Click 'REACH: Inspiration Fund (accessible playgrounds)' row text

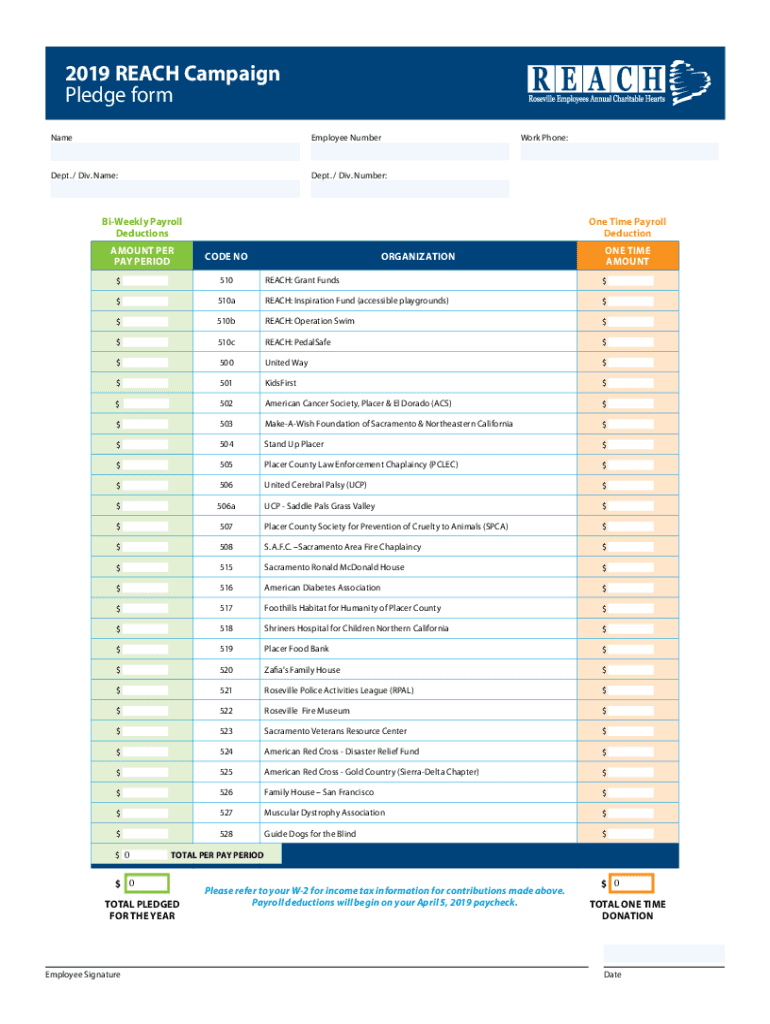pyautogui.click(x=357, y=301)
